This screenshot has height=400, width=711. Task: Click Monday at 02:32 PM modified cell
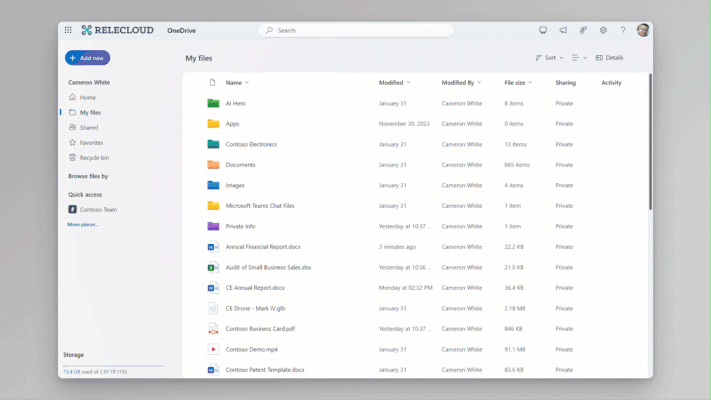click(405, 288)
